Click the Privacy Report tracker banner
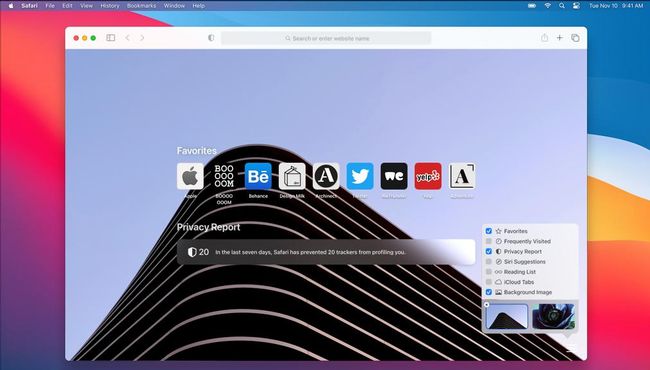 pyautogui.click(x=326, y=252)
